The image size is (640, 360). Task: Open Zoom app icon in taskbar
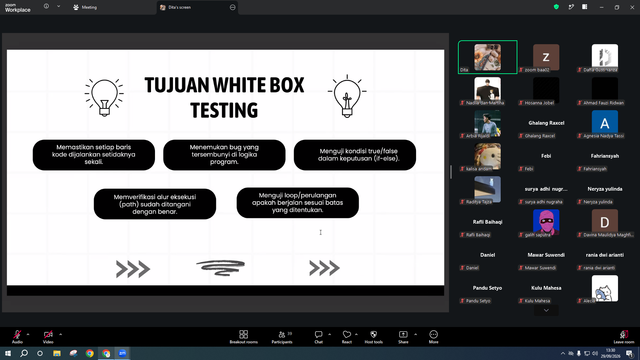122,353
